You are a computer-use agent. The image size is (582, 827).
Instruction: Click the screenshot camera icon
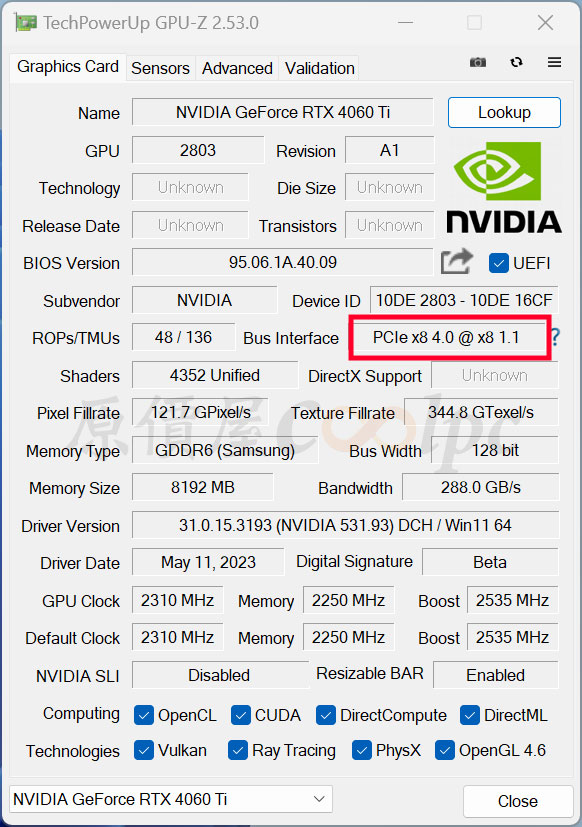(x=478, y=62)
